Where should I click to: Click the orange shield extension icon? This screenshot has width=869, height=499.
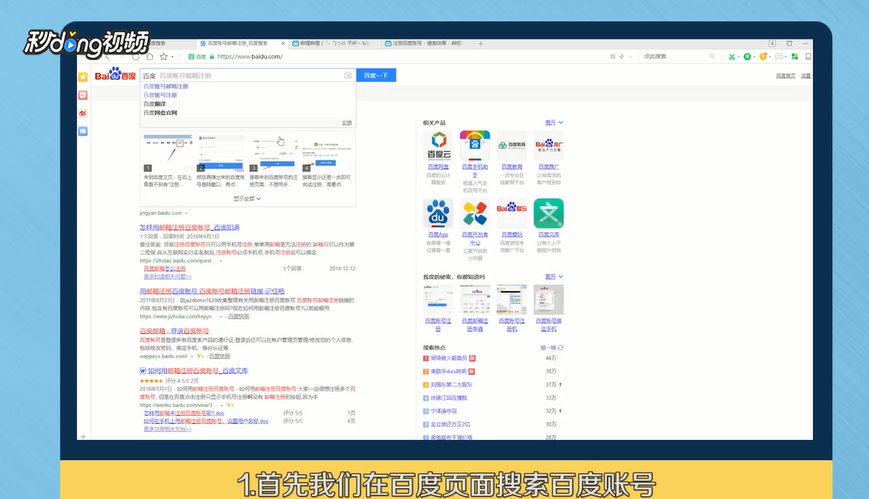pos(763,57)
